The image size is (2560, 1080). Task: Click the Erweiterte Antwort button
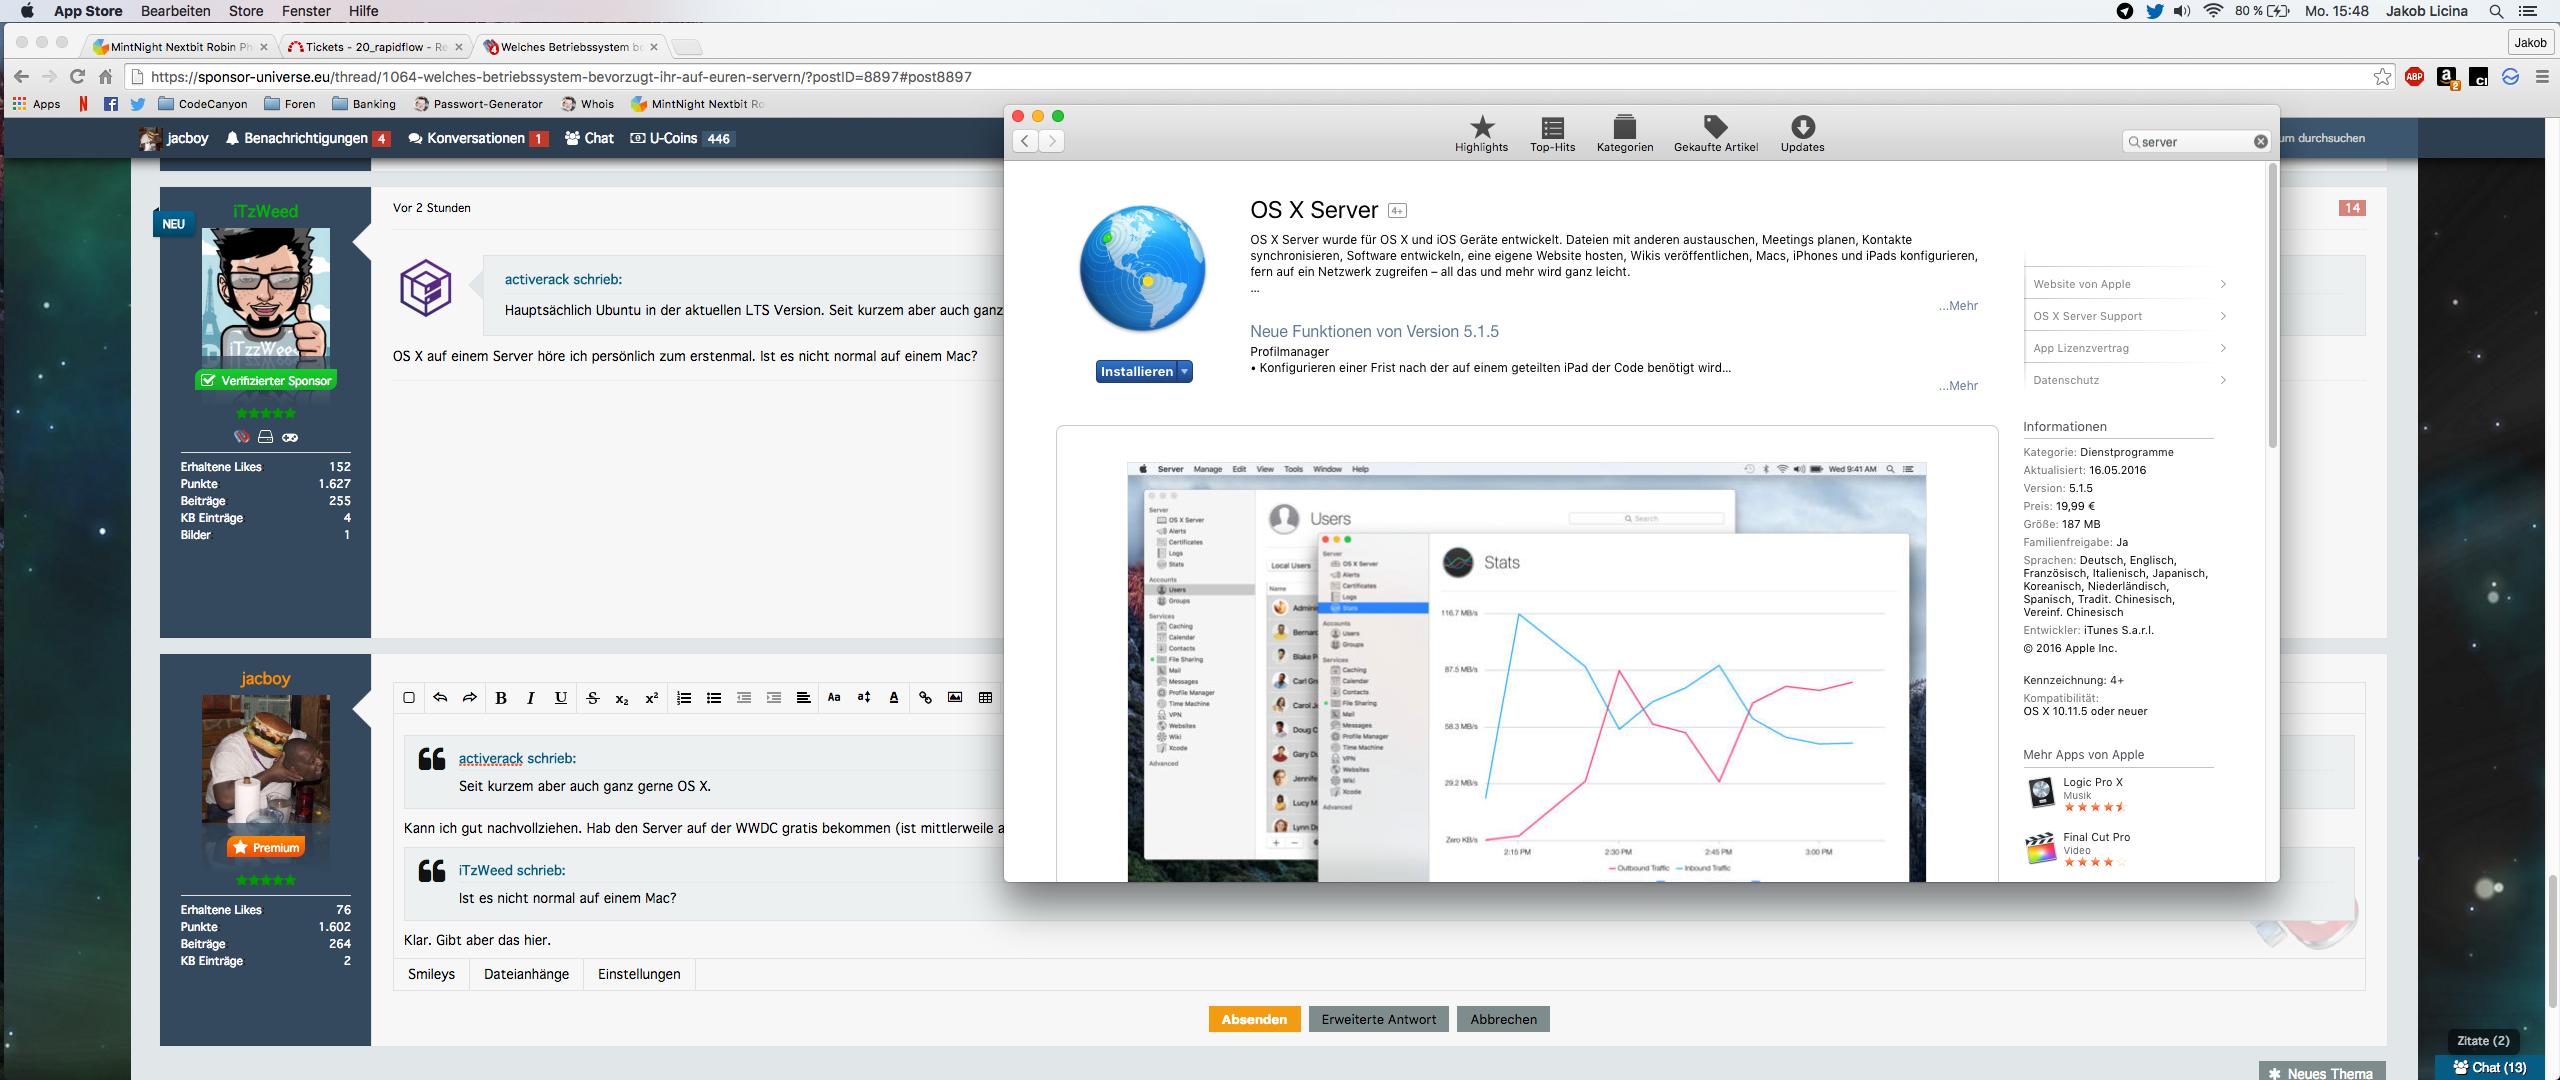coord(1378,1019)
